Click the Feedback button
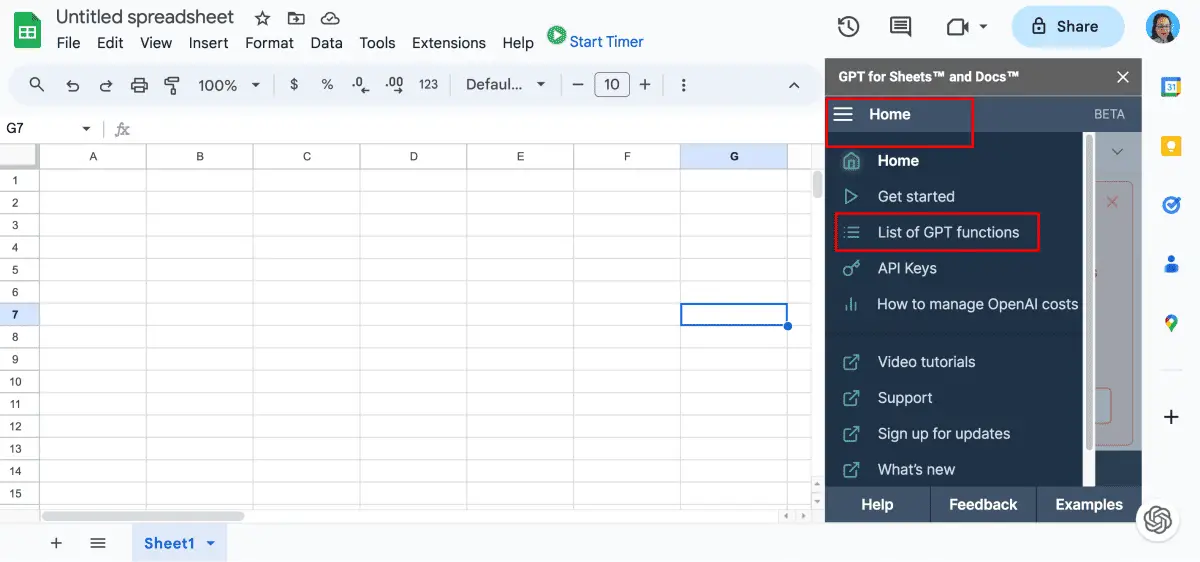 click(983, 505)
